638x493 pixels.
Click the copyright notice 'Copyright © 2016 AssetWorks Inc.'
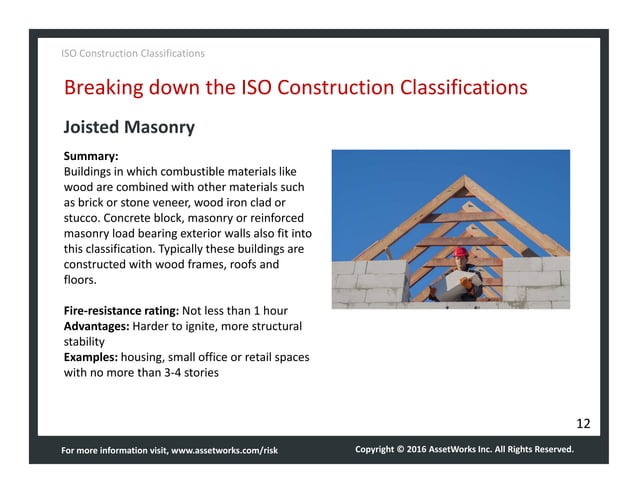point(423,449)
